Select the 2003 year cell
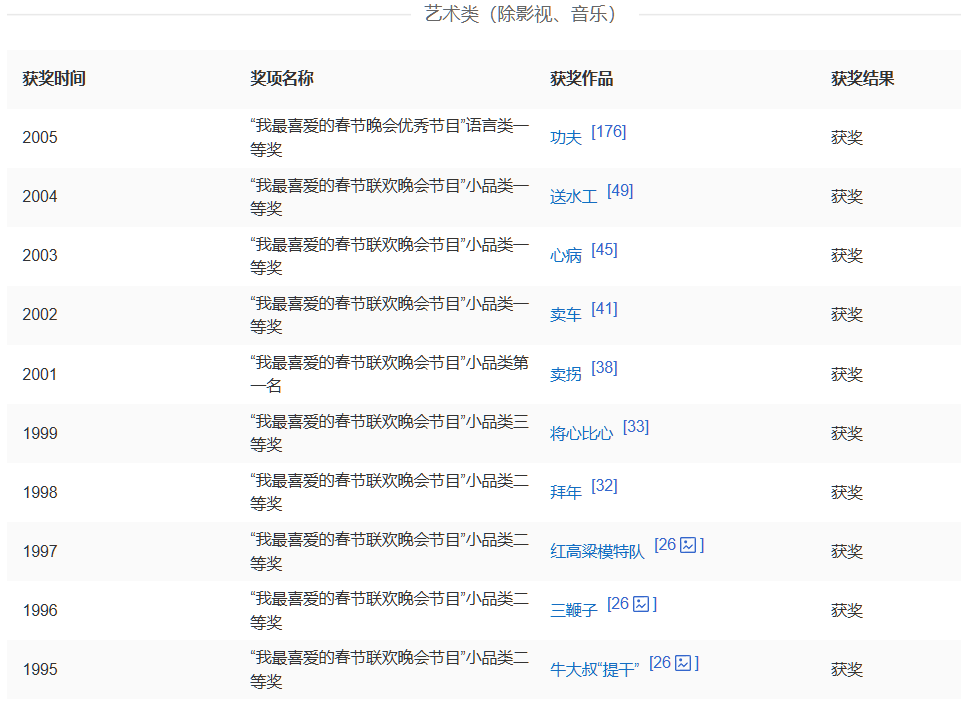961x711 pixels. click(x=40, y=256)
